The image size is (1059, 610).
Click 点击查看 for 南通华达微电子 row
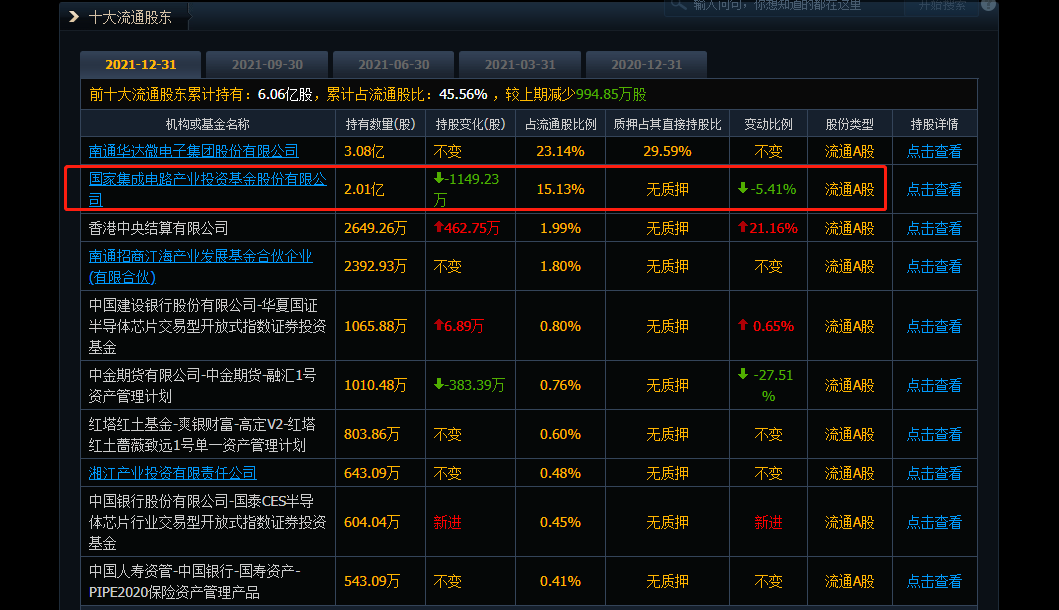pos(934,151)
